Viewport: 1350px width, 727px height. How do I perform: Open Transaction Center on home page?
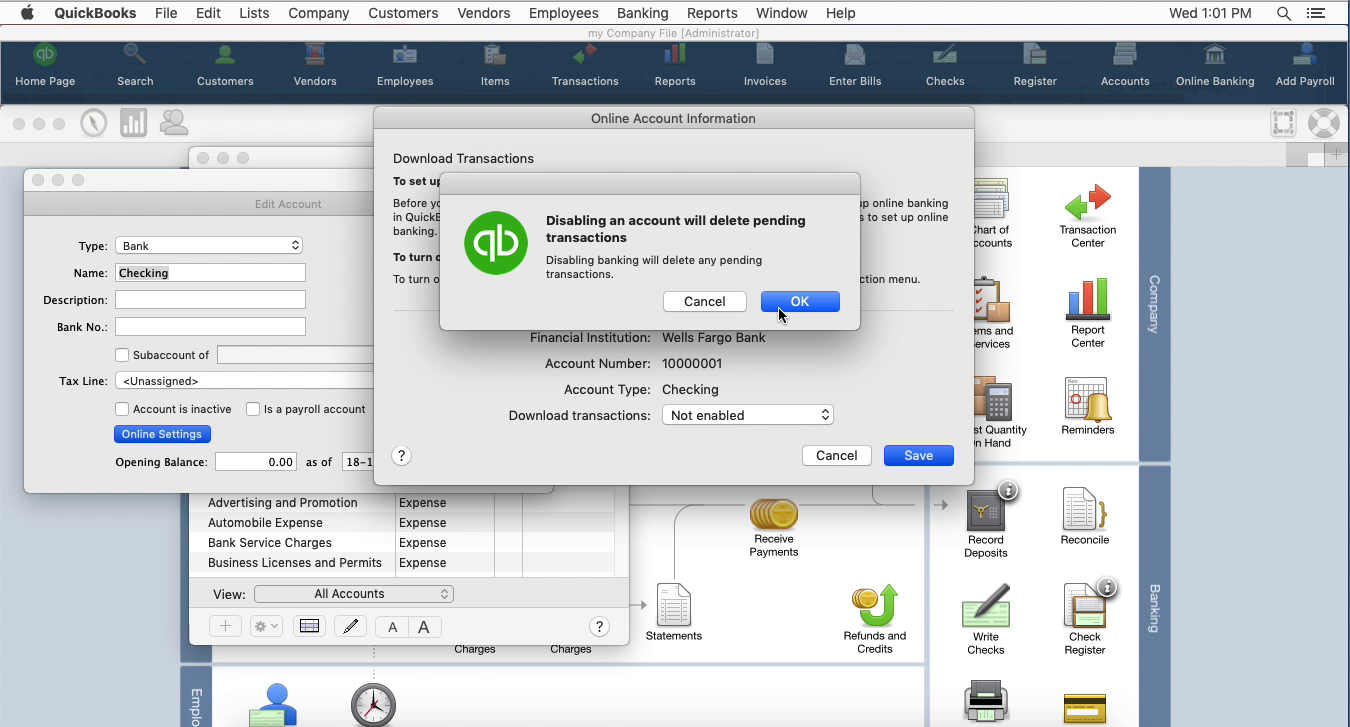click(x=1088, y=215)
